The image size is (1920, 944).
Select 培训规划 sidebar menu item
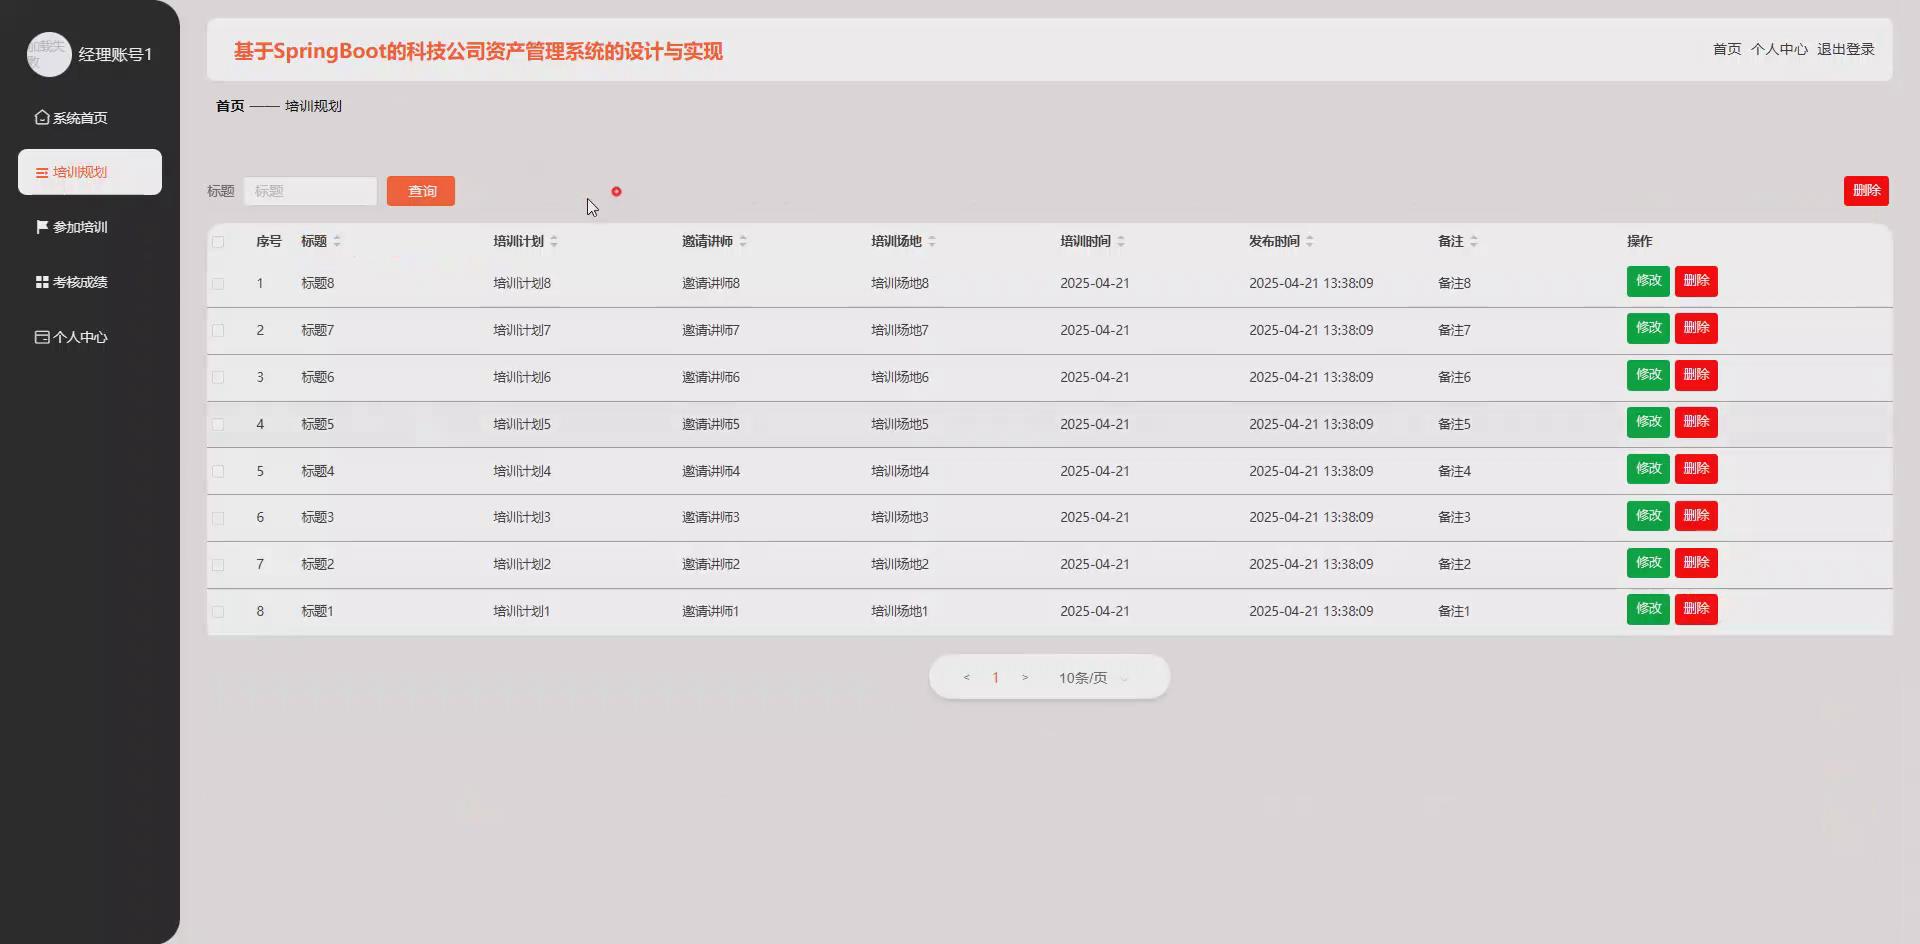tap(90, 172)
